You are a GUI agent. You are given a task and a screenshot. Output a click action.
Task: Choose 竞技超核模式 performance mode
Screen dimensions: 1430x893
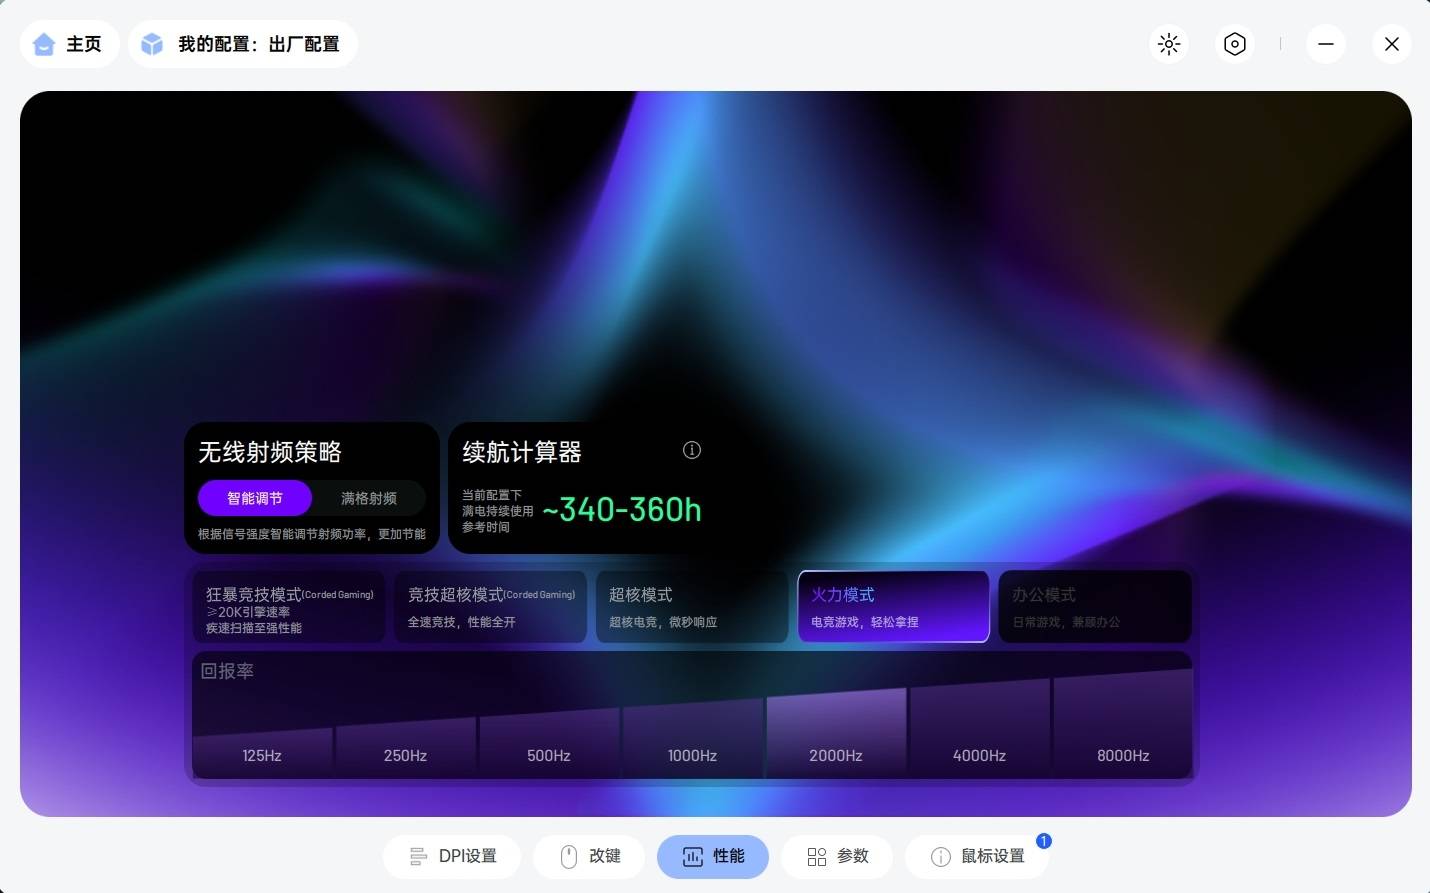(490, 607)
